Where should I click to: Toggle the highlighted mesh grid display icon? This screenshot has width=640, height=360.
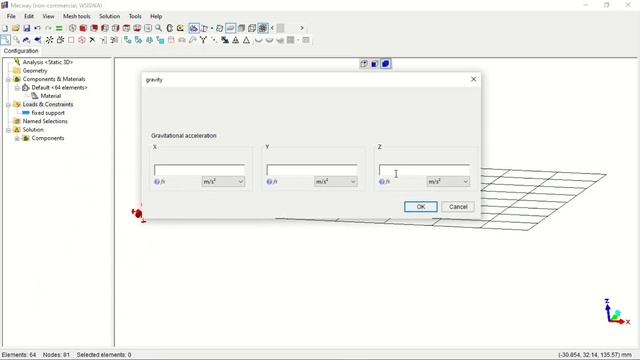tap(263, 28)
